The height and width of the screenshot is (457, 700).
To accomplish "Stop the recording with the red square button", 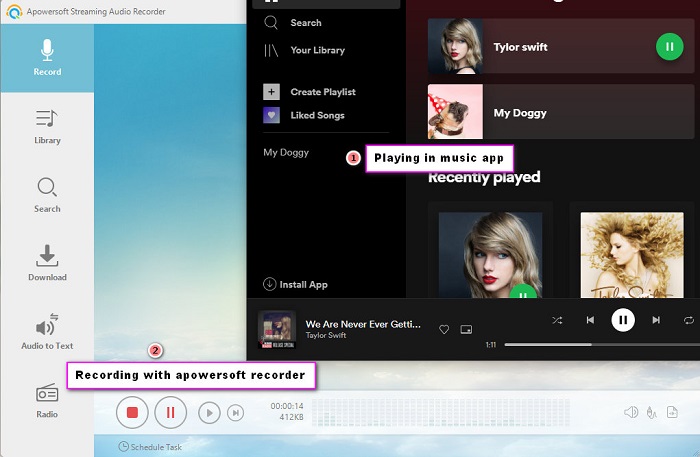I will pyautogui.click(x=132, y=412).
